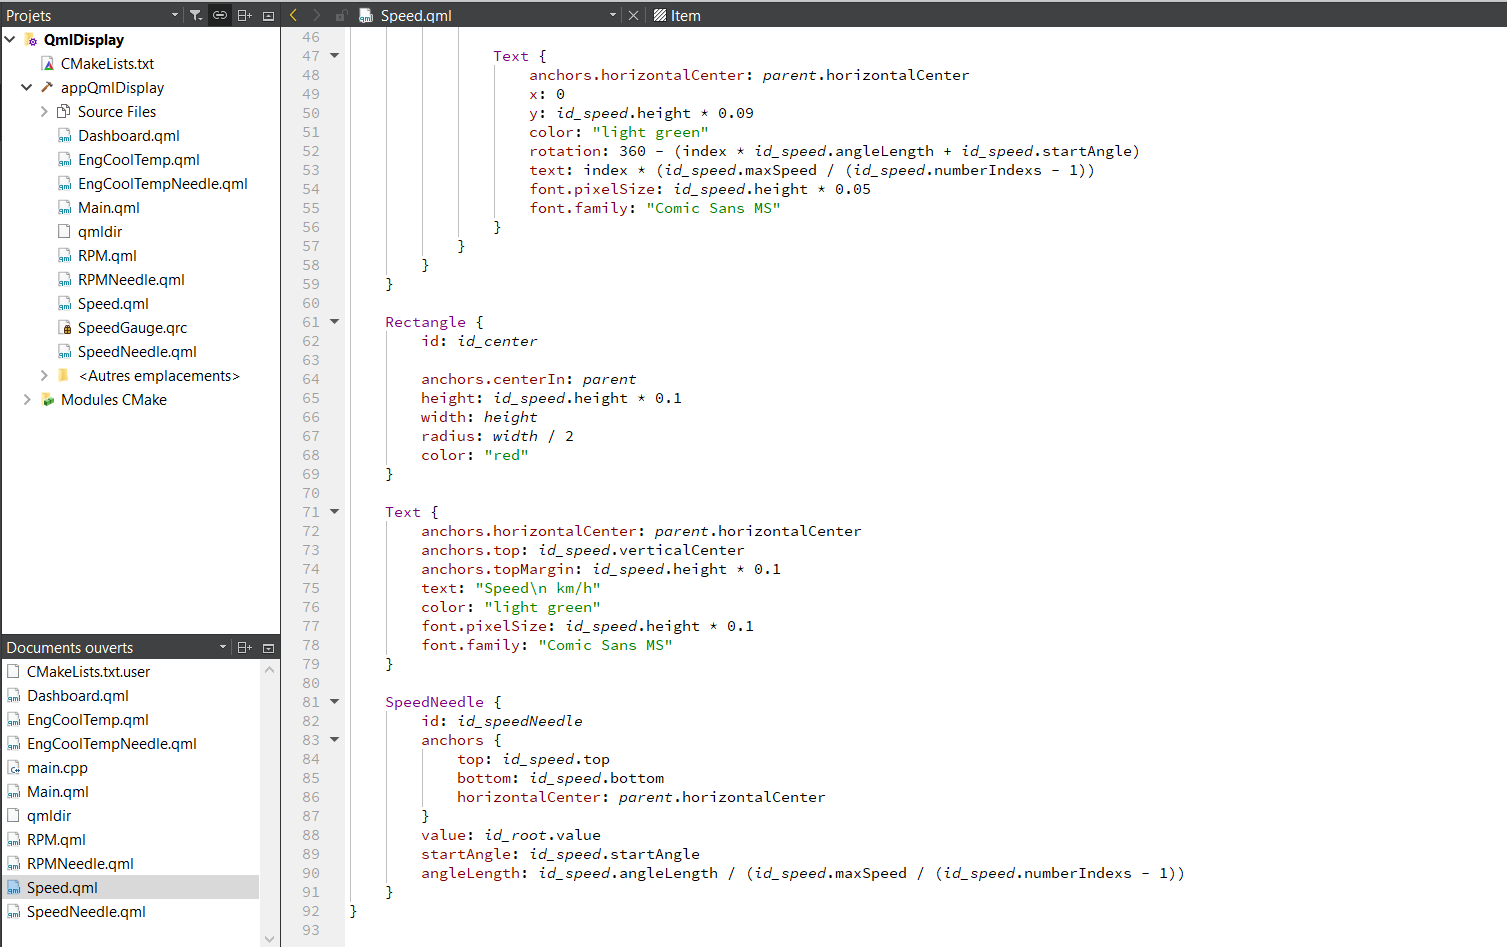1507x947 pixels.
Task: Click the locked SpeedGauge.qrc file icon
Action: (x=64, y=327)
